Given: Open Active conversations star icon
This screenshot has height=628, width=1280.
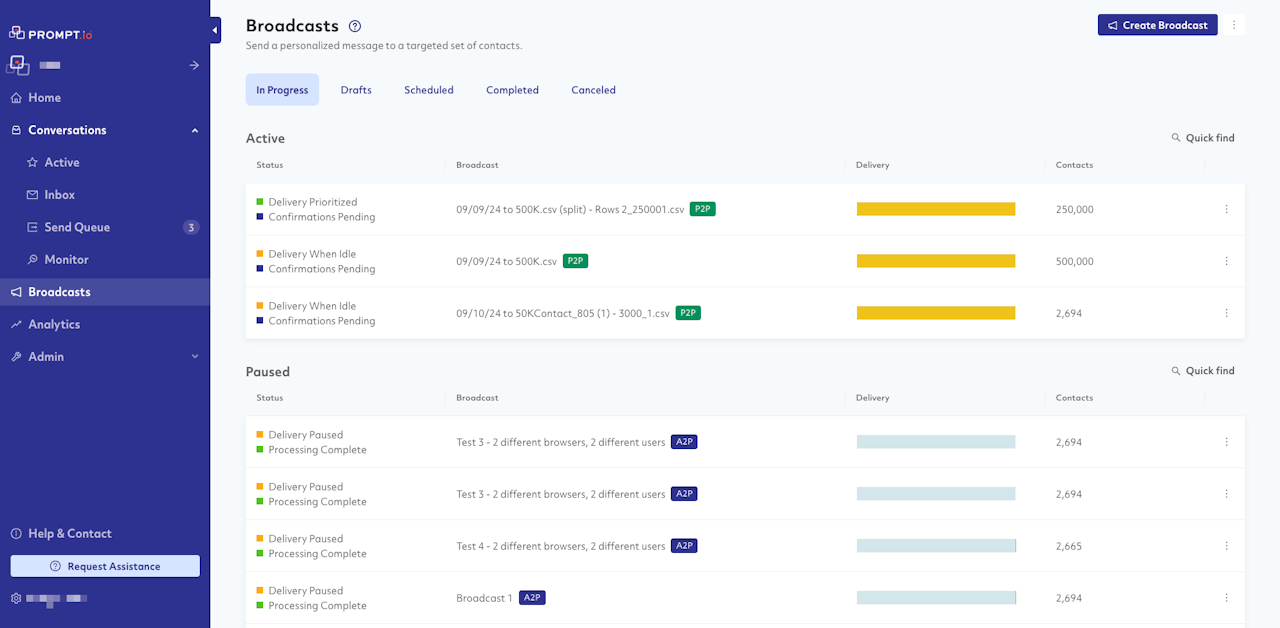Looking at the screenshot, I should pos(33,162).
